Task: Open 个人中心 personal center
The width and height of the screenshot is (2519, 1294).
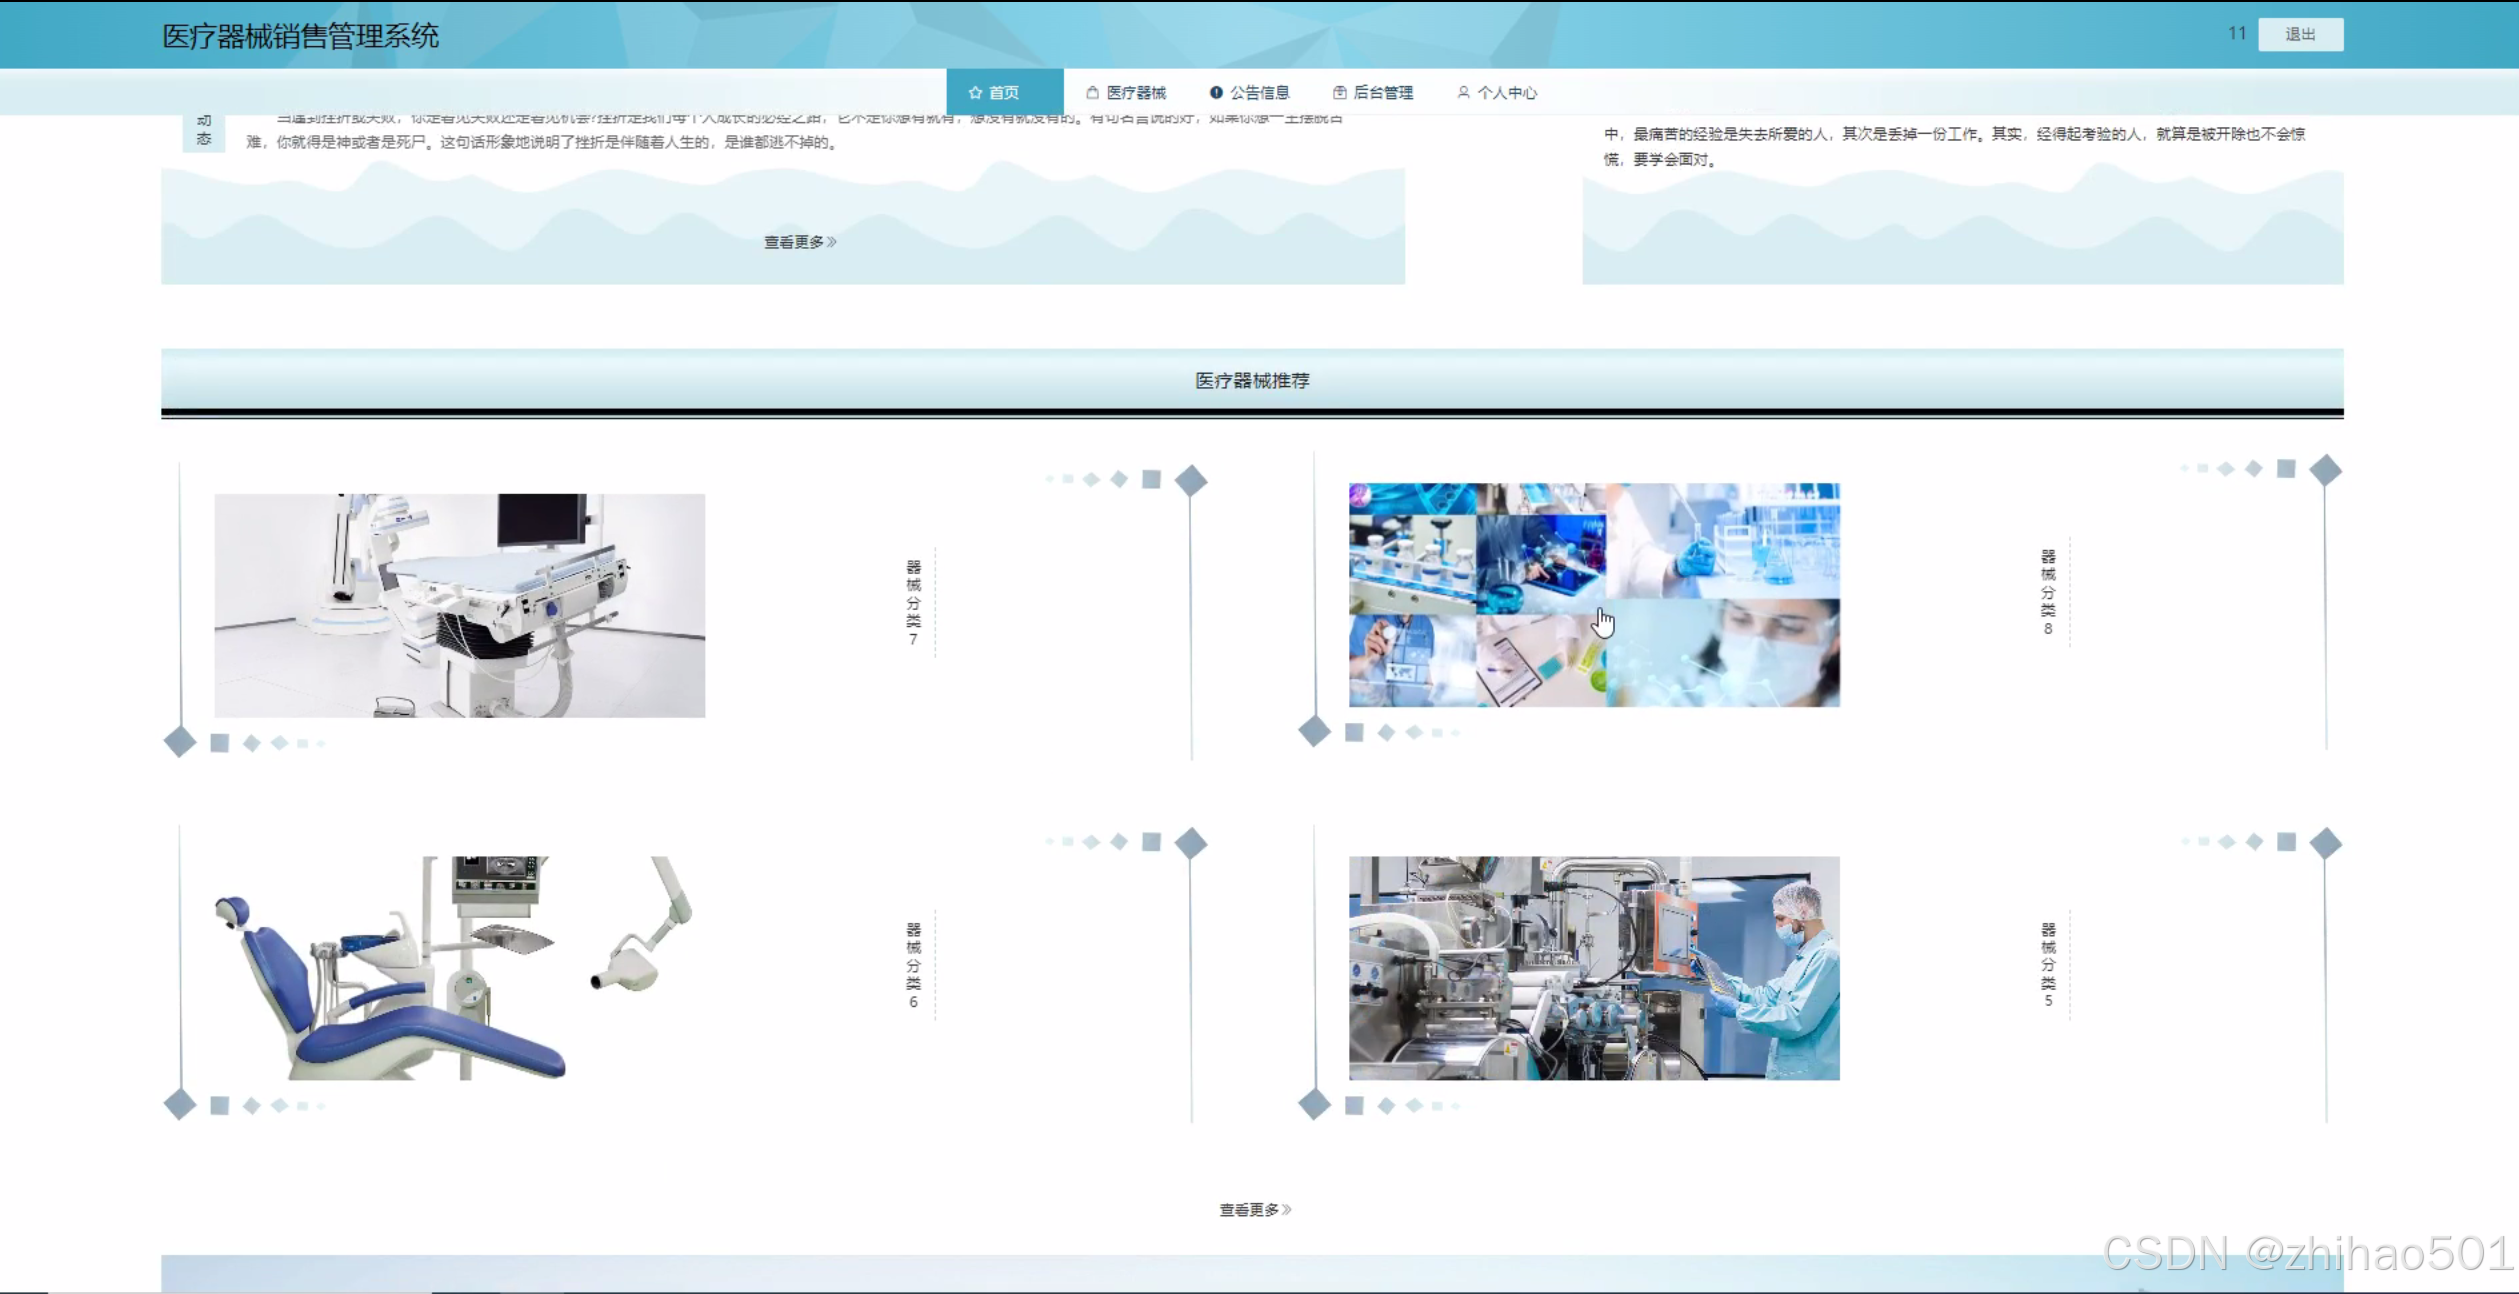Action: pos(1506,93)
